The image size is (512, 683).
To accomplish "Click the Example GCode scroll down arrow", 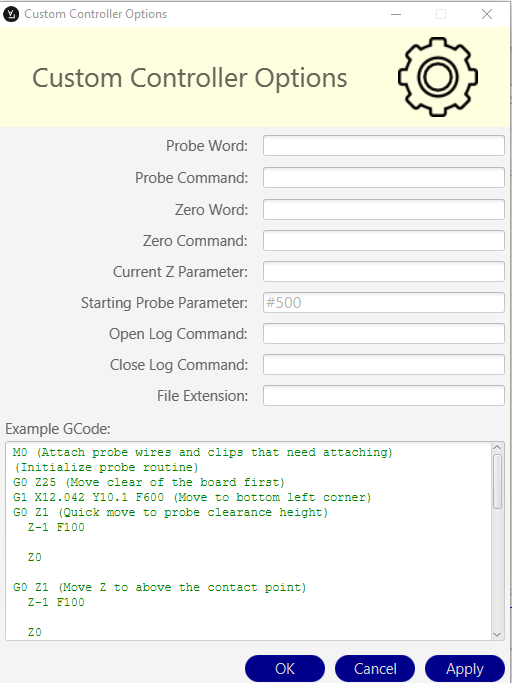I will point(497,635).
